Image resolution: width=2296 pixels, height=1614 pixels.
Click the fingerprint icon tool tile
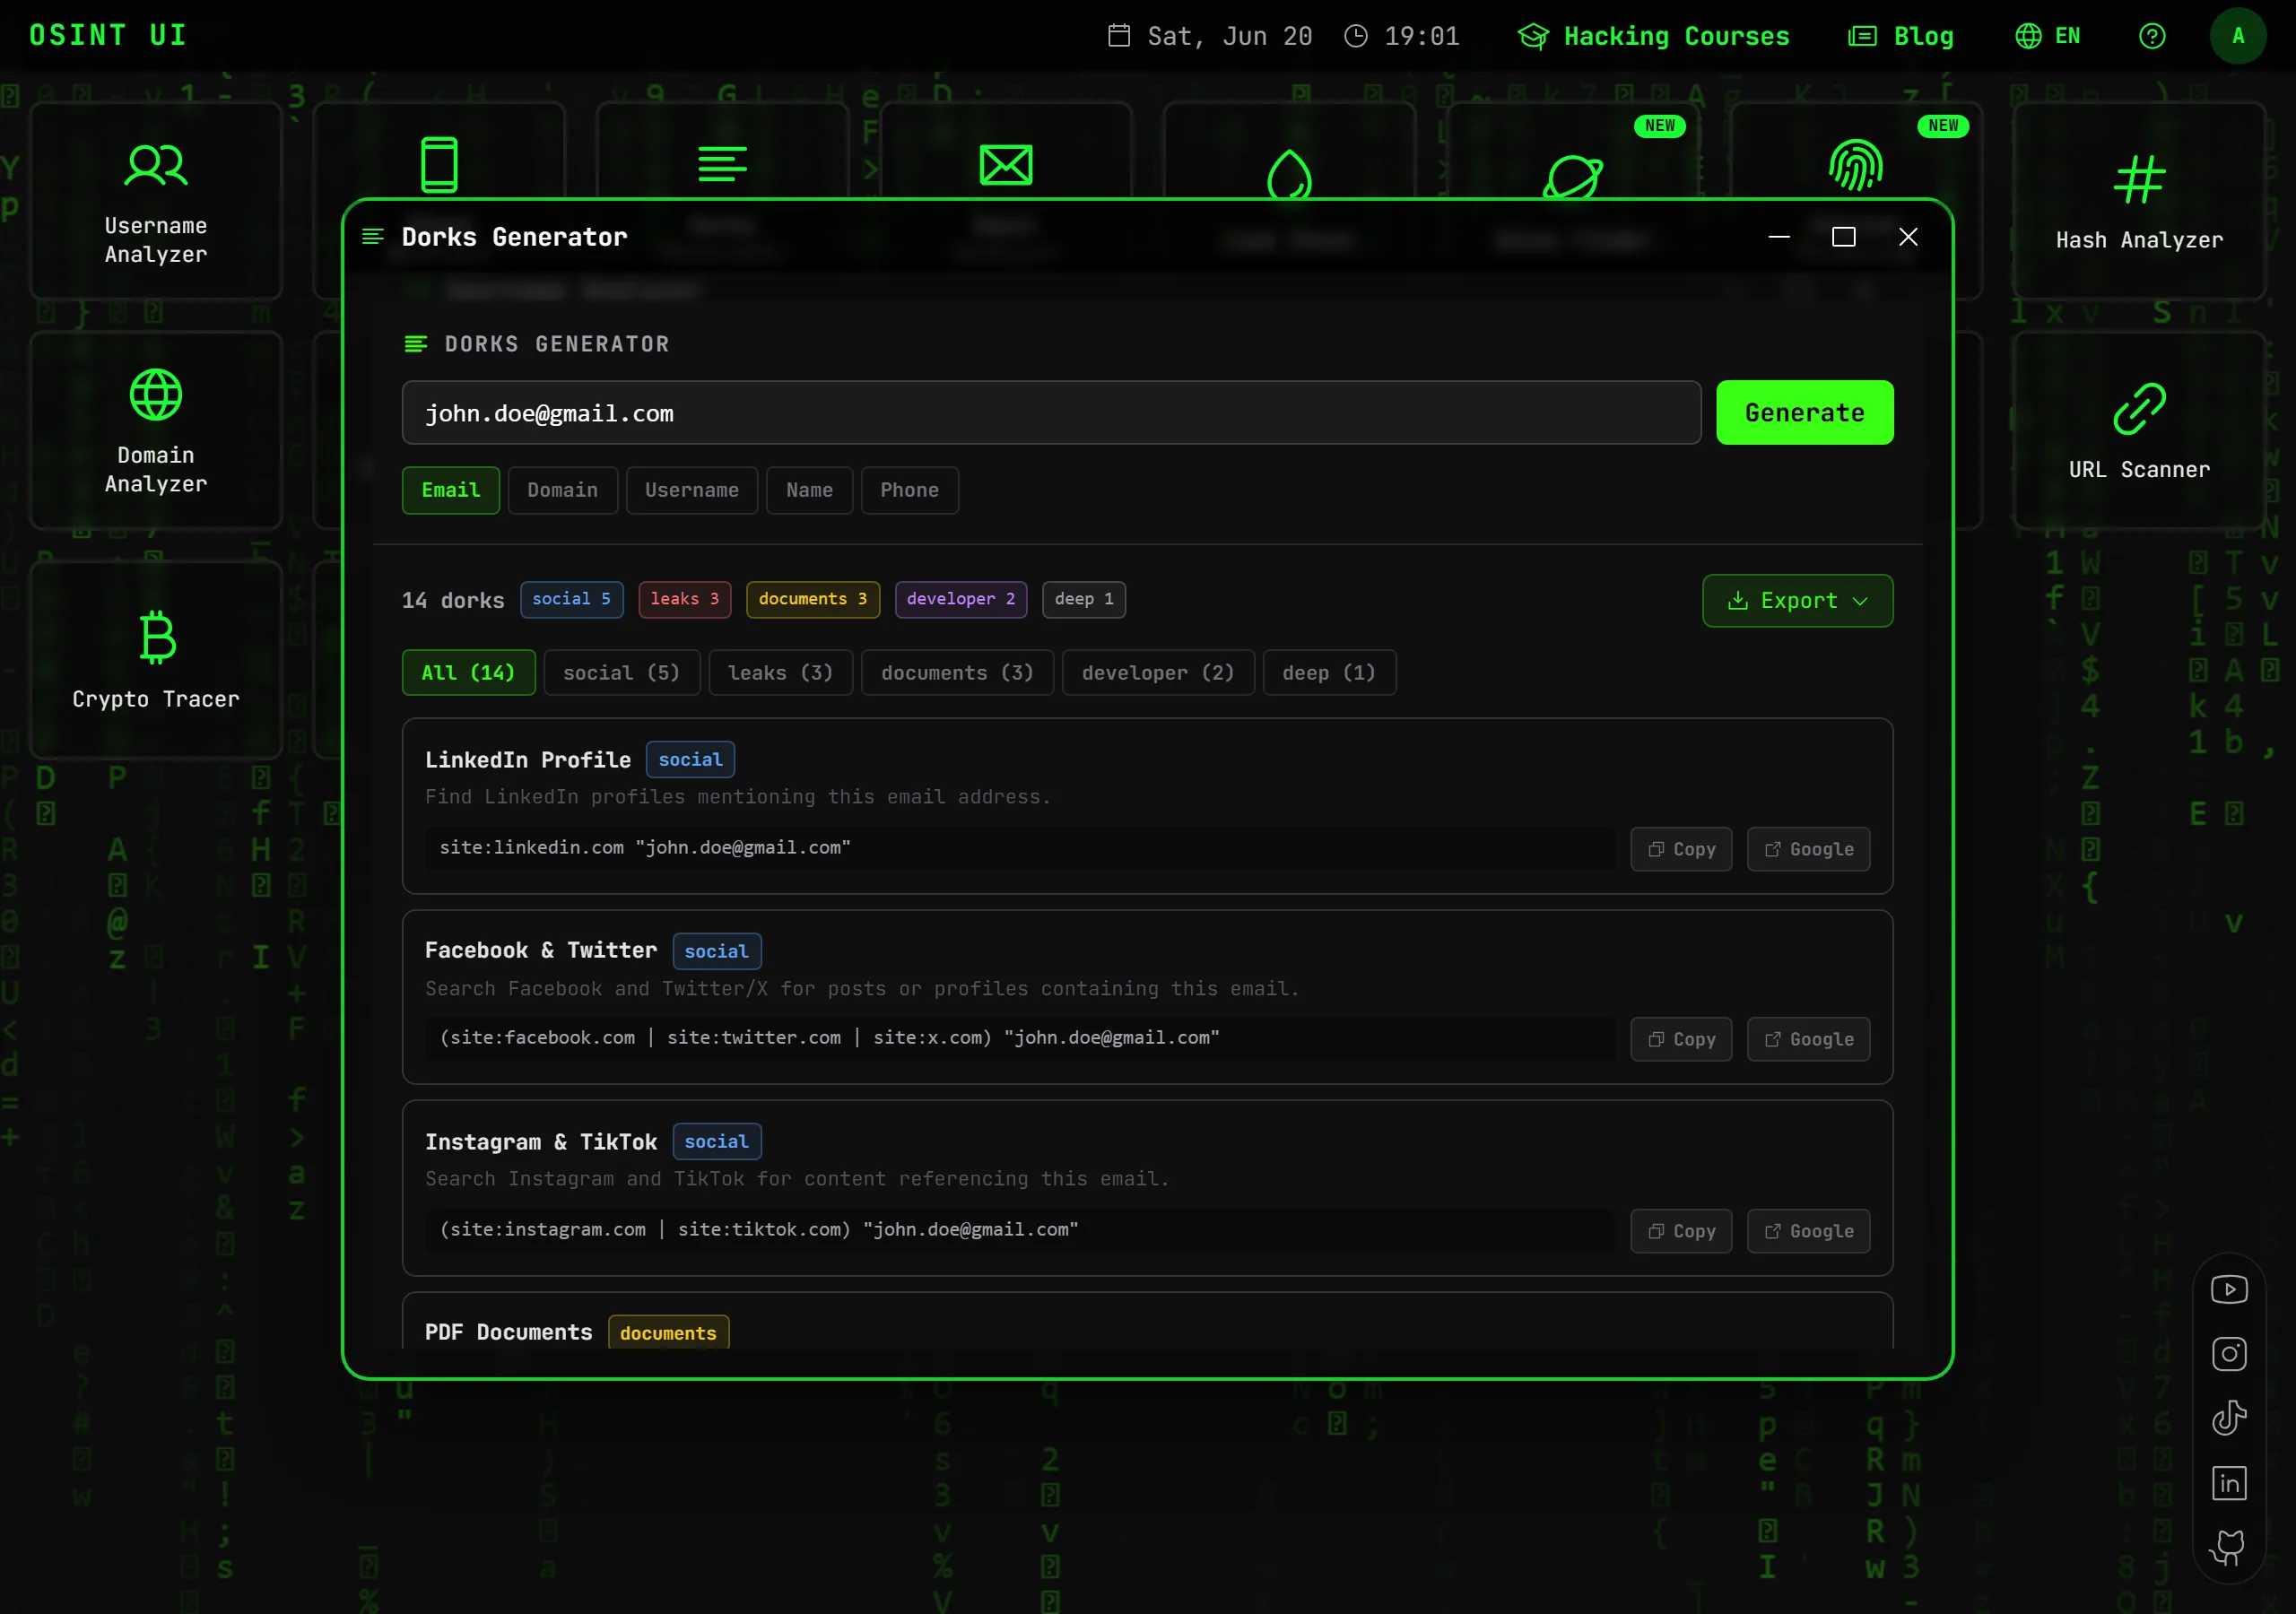click(1856, 164)
